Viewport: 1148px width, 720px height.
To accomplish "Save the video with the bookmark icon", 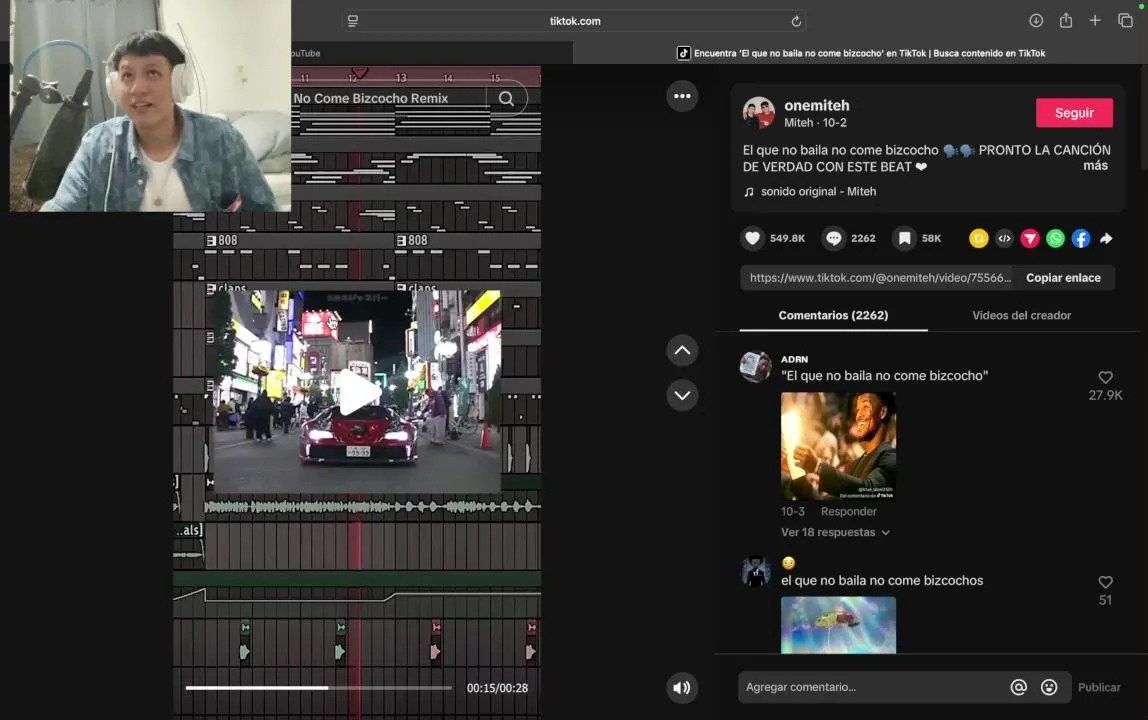I will click(904, 238).
